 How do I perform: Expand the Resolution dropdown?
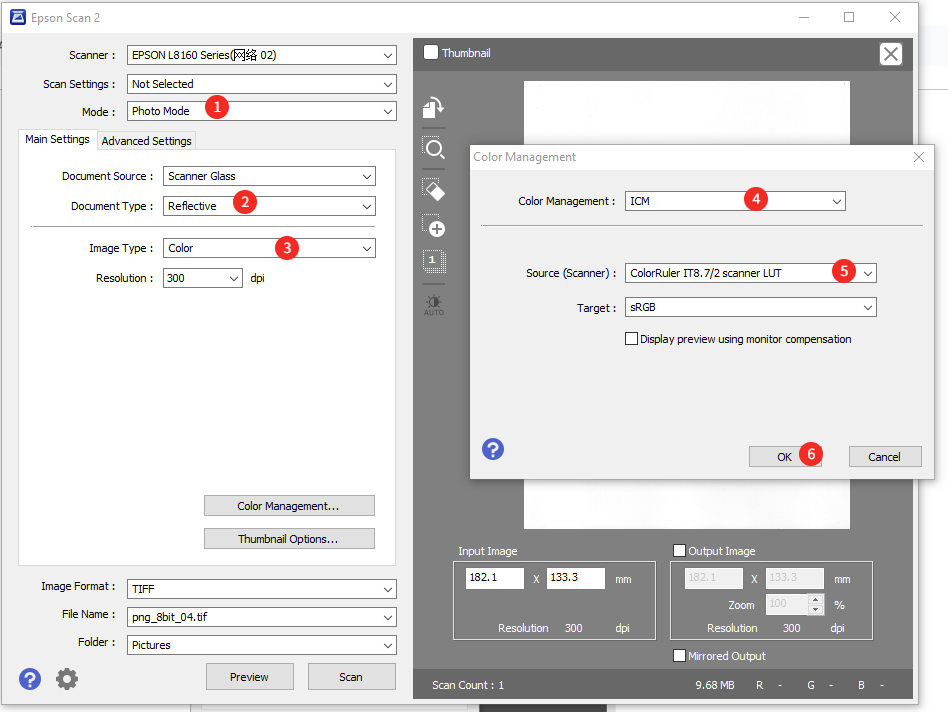[x=203, y=278]
